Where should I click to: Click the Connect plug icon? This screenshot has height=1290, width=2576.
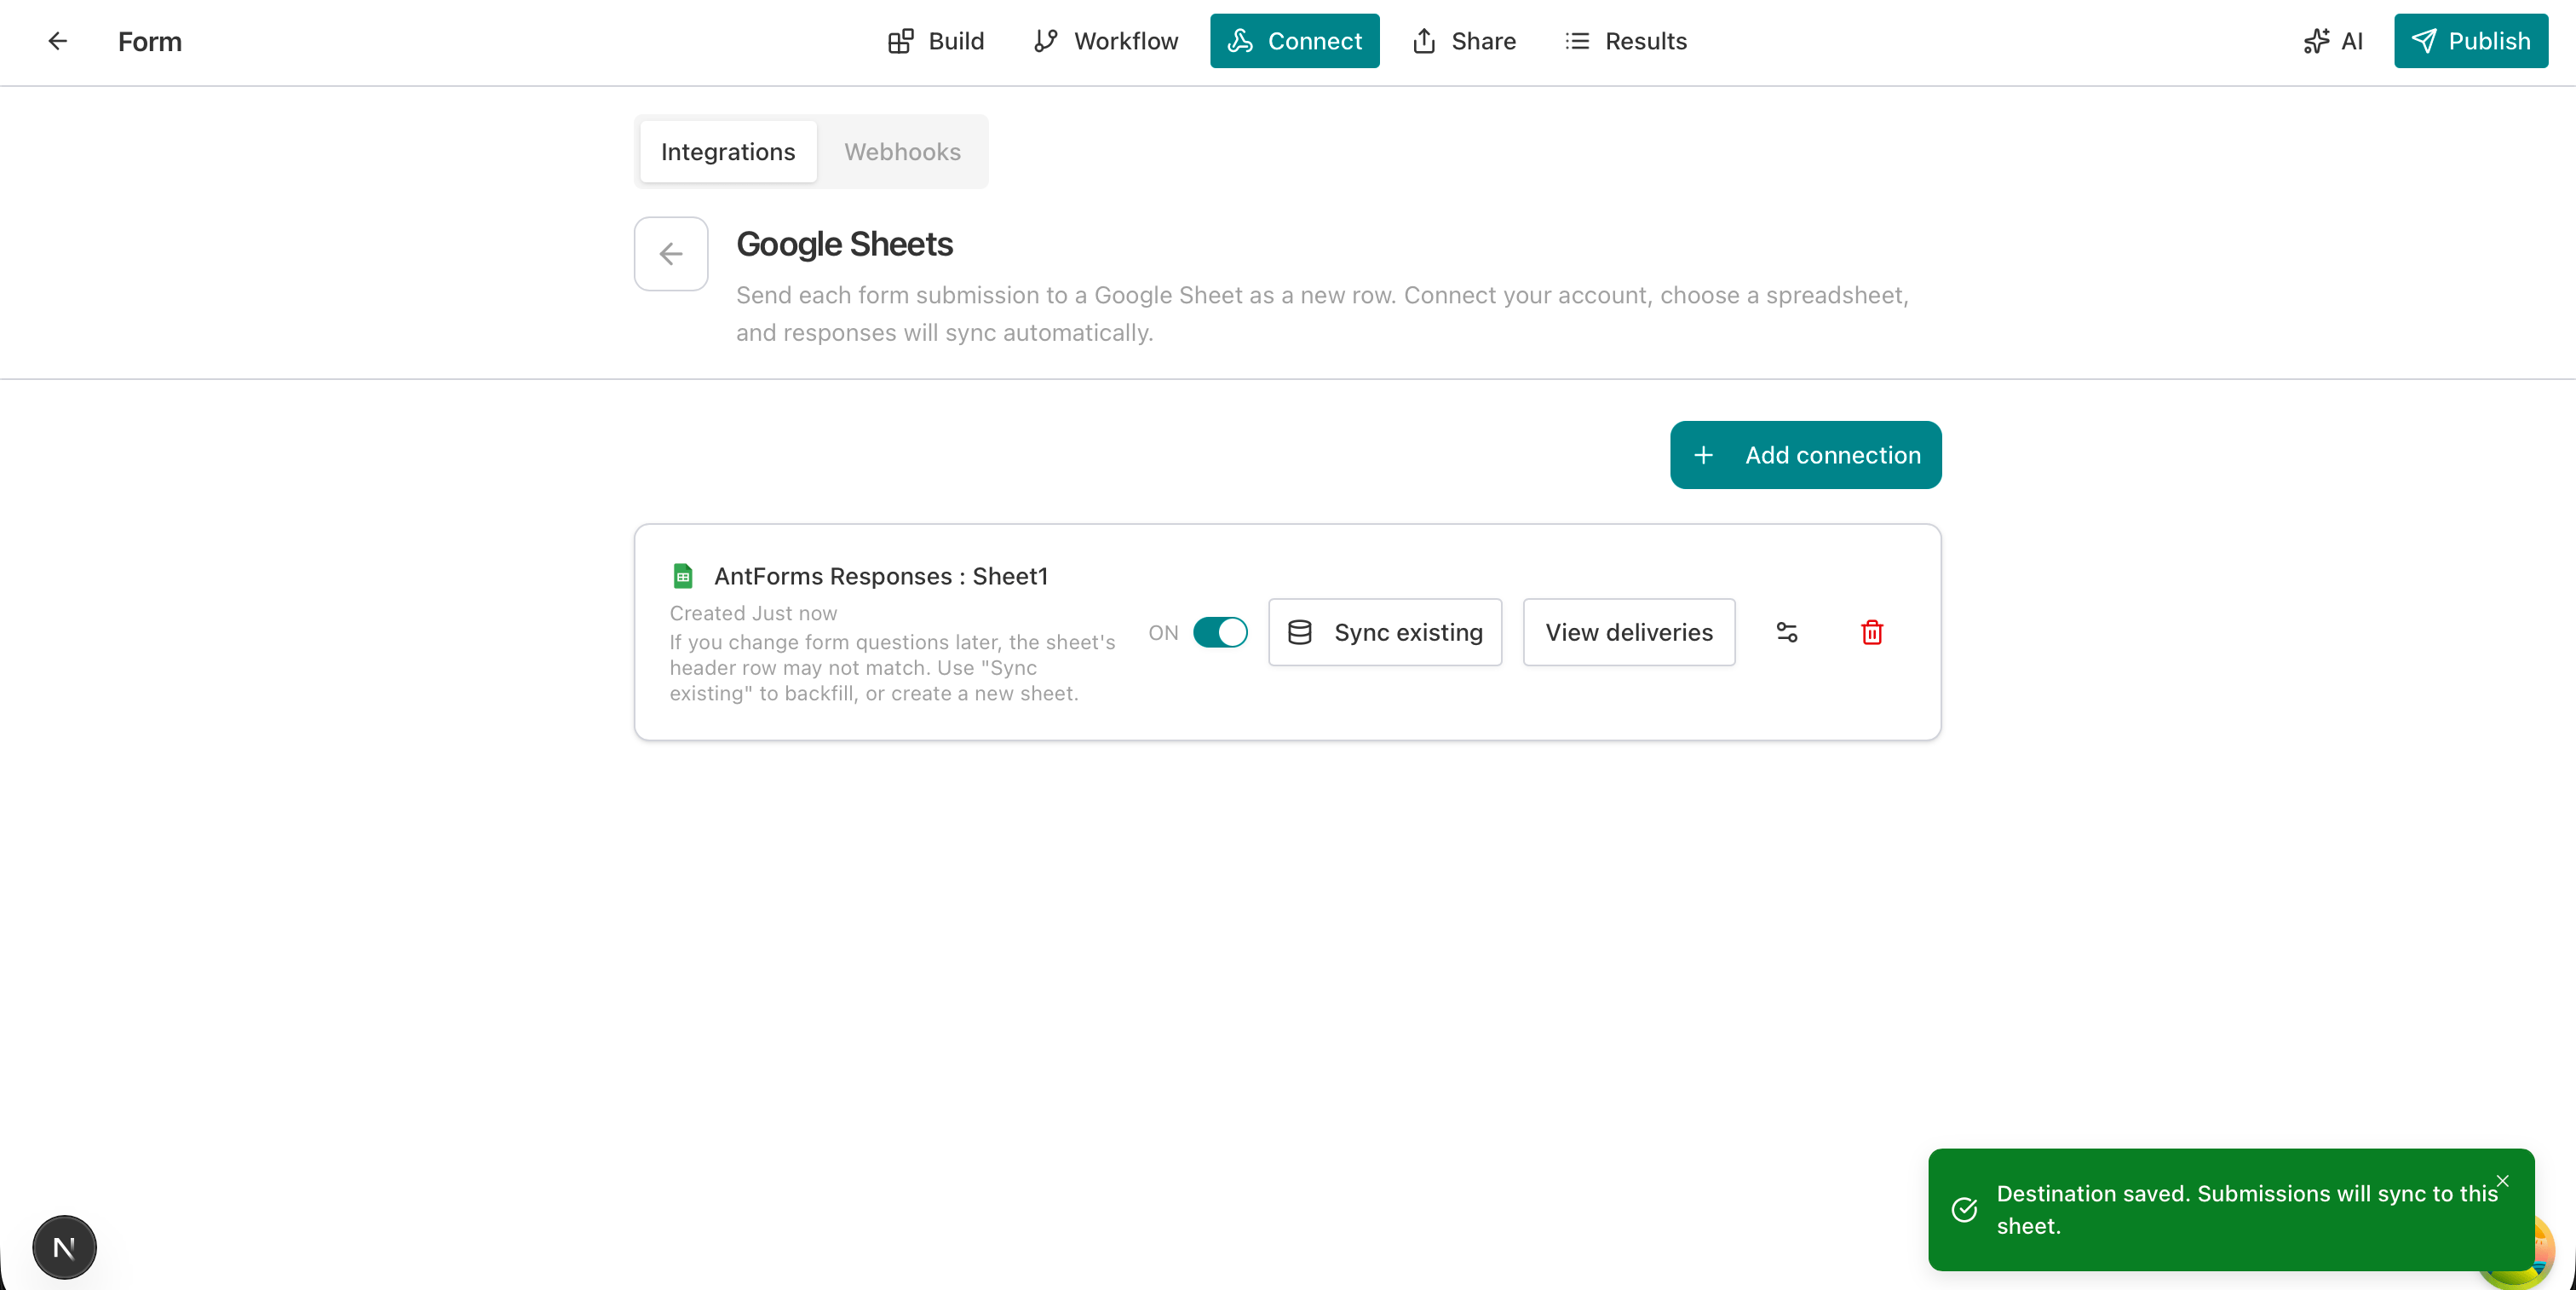pyautogui.click(x=1242, y=41)
